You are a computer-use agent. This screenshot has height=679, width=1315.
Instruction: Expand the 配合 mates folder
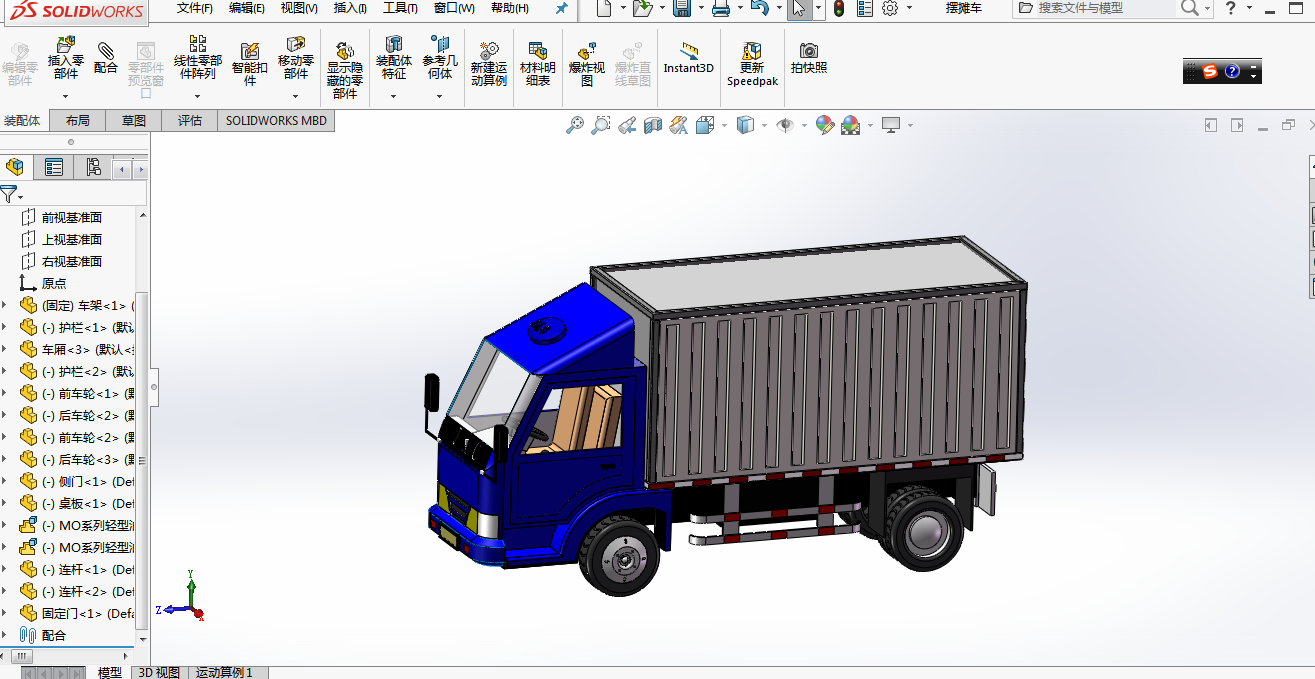coord(5,635)
